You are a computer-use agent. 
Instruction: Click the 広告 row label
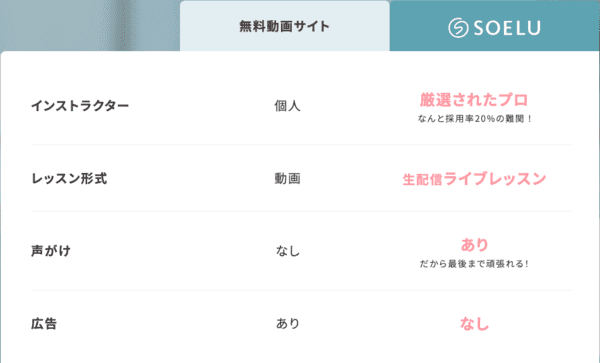coord(44,324)
